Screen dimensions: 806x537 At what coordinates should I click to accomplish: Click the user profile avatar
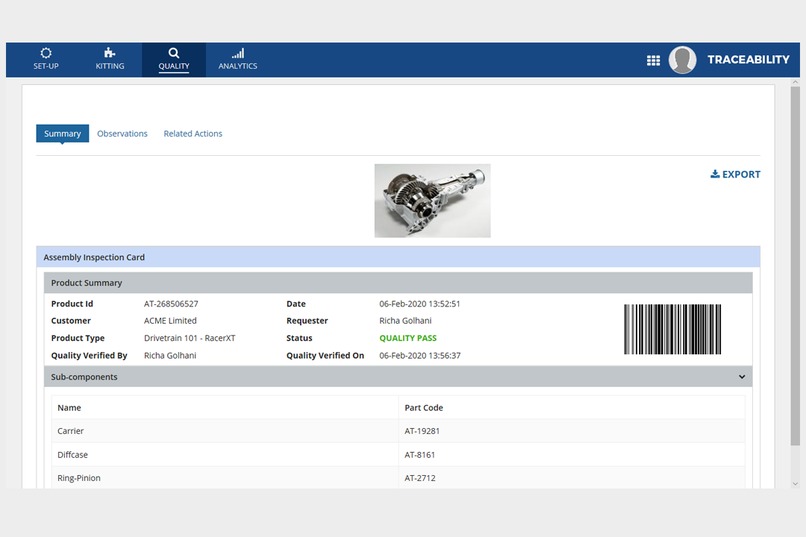coord(682,60)
